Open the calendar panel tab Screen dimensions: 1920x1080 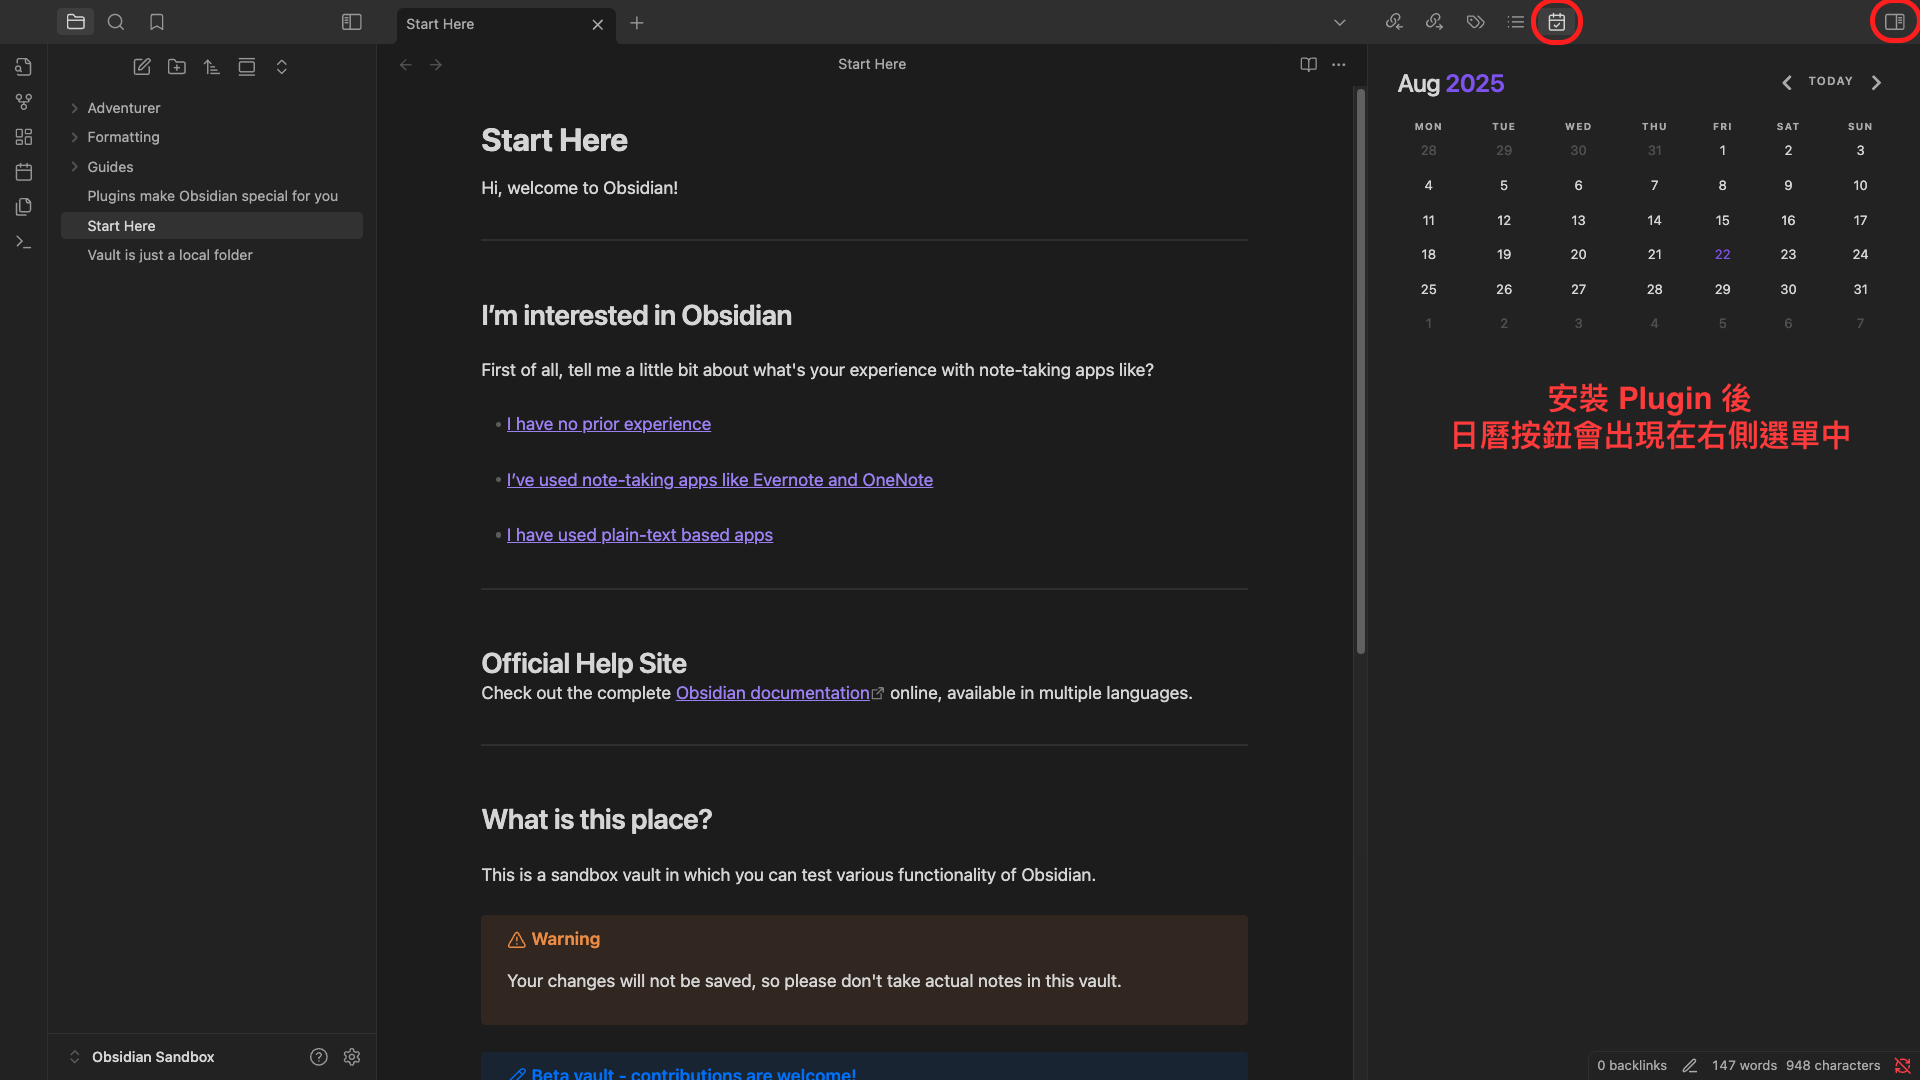(1557, 22)
